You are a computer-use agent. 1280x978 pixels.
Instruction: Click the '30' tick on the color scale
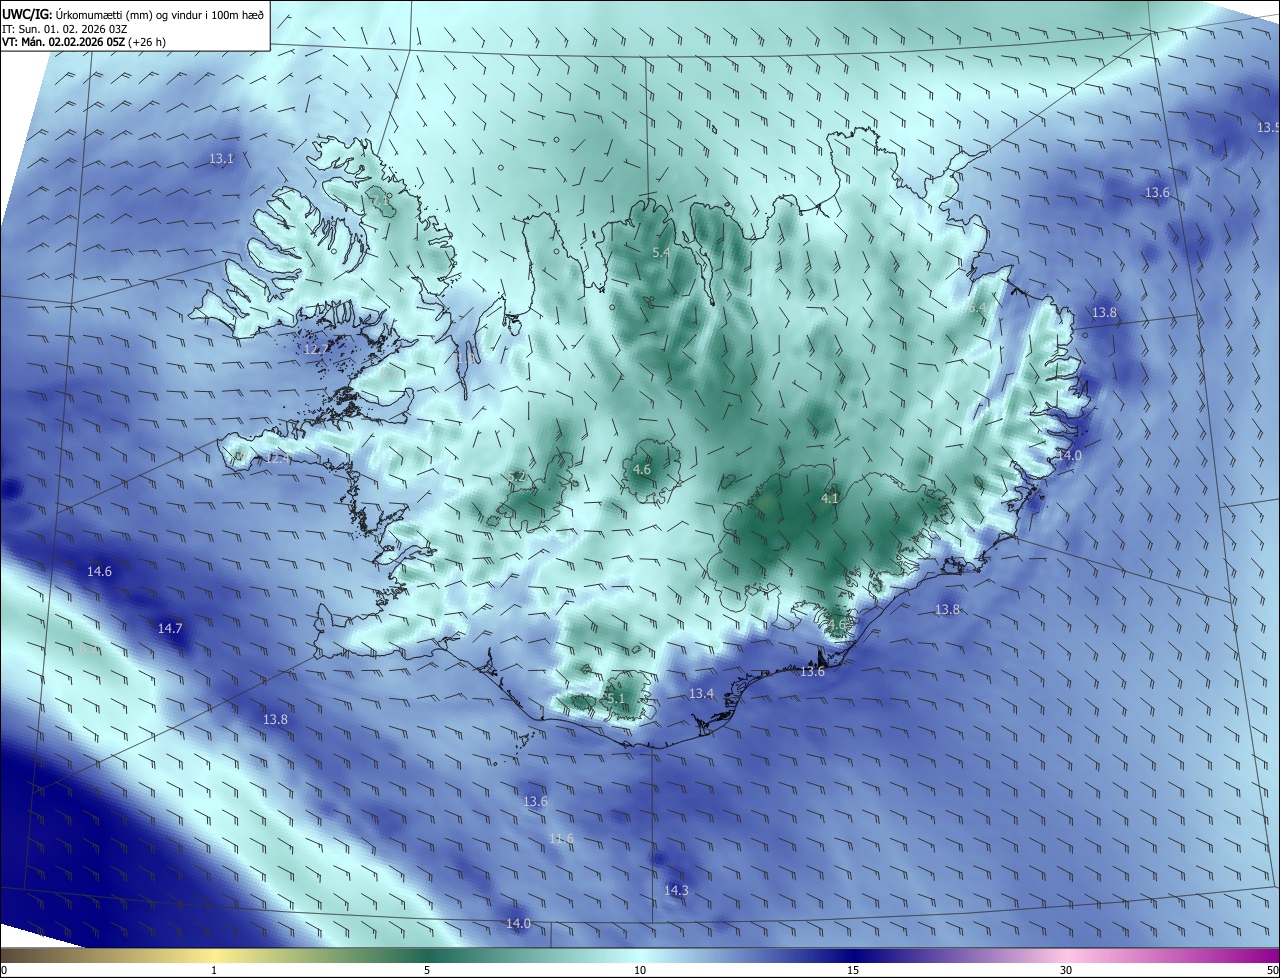[1066, 970]
